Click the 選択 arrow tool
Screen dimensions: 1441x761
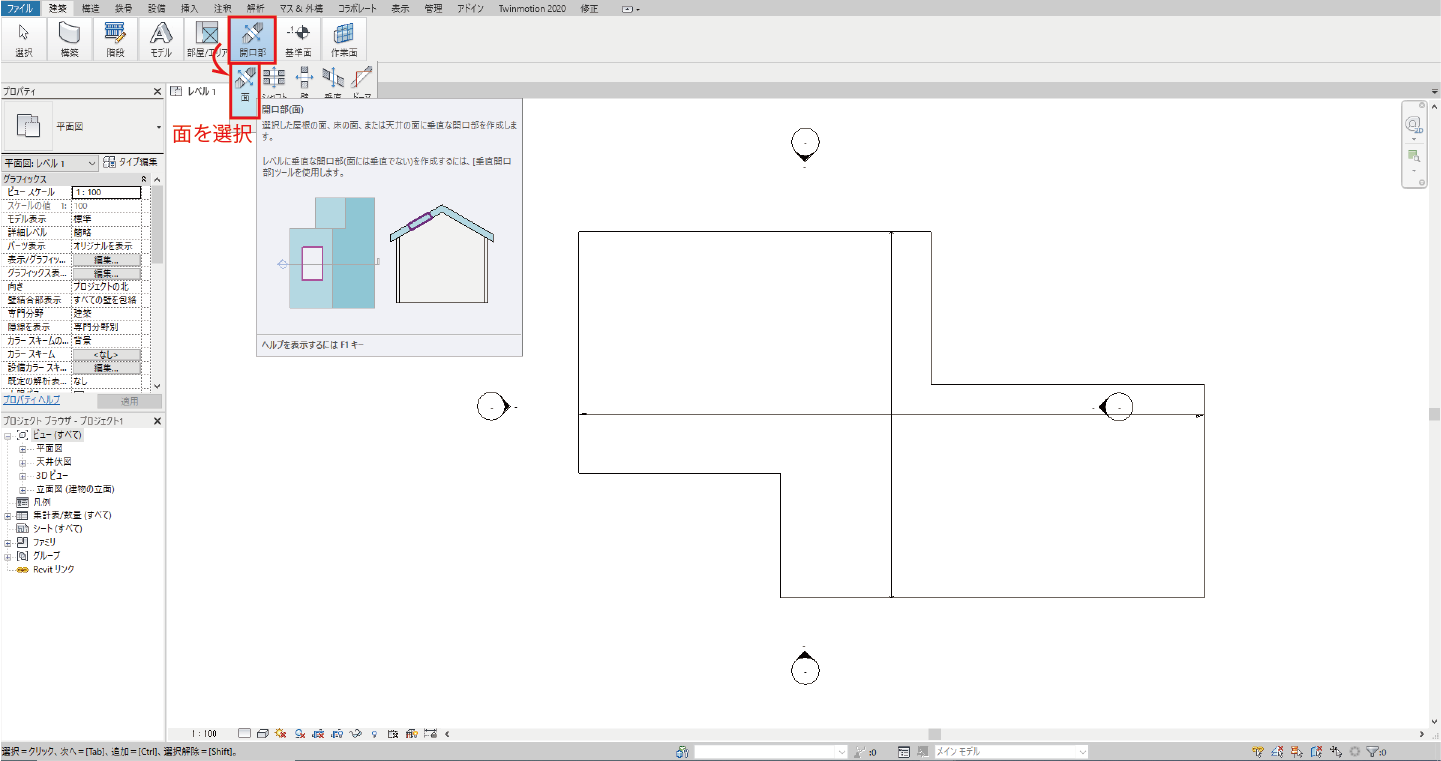tap(23, 40)
